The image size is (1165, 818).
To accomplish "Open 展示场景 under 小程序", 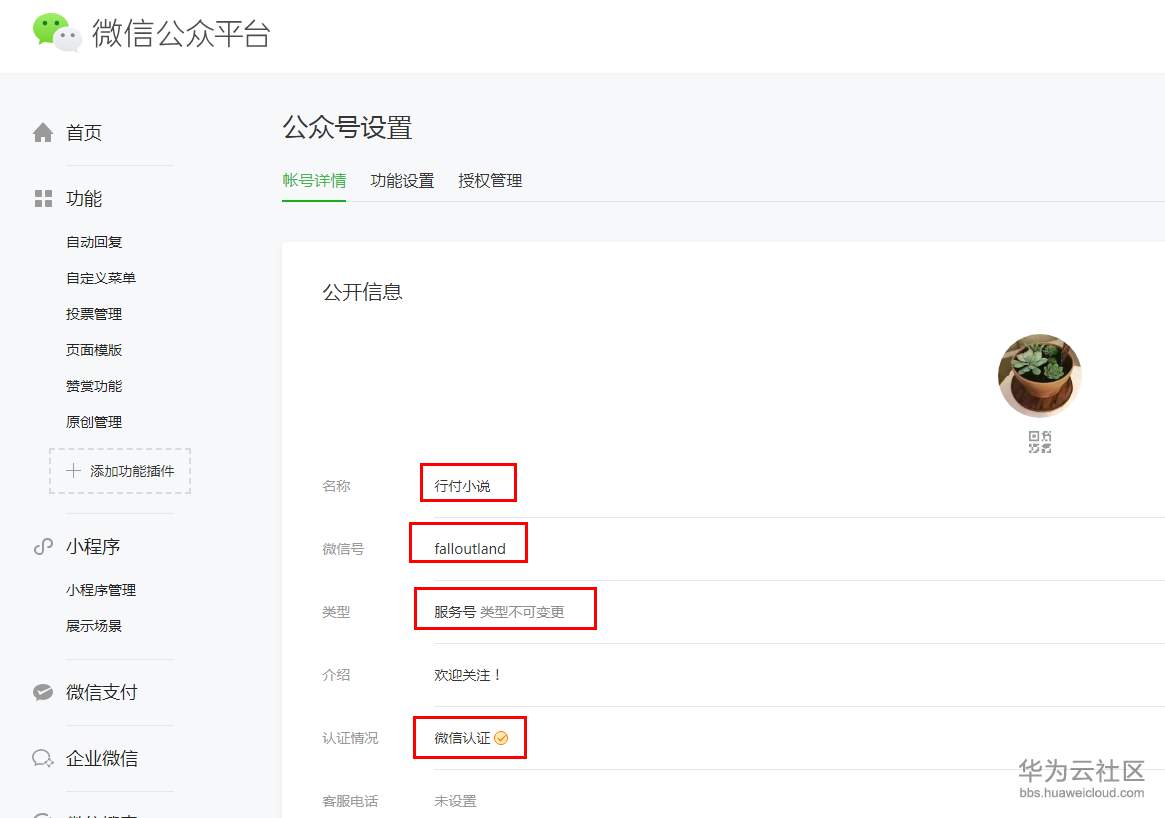I will coord(94,626).
